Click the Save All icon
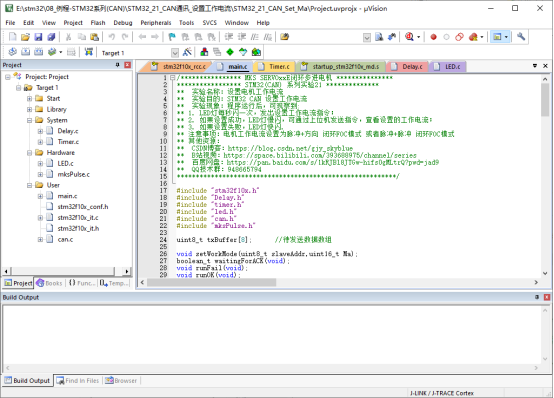Image resolution: width=554 pixels, height=398 pixels. tap(51, 37)
